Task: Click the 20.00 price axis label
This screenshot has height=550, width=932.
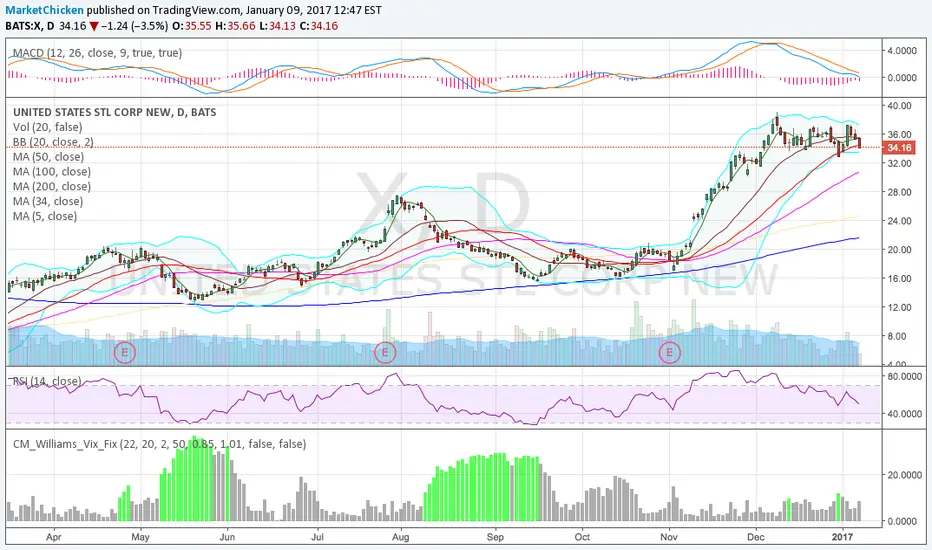Action: click(899, 250)
